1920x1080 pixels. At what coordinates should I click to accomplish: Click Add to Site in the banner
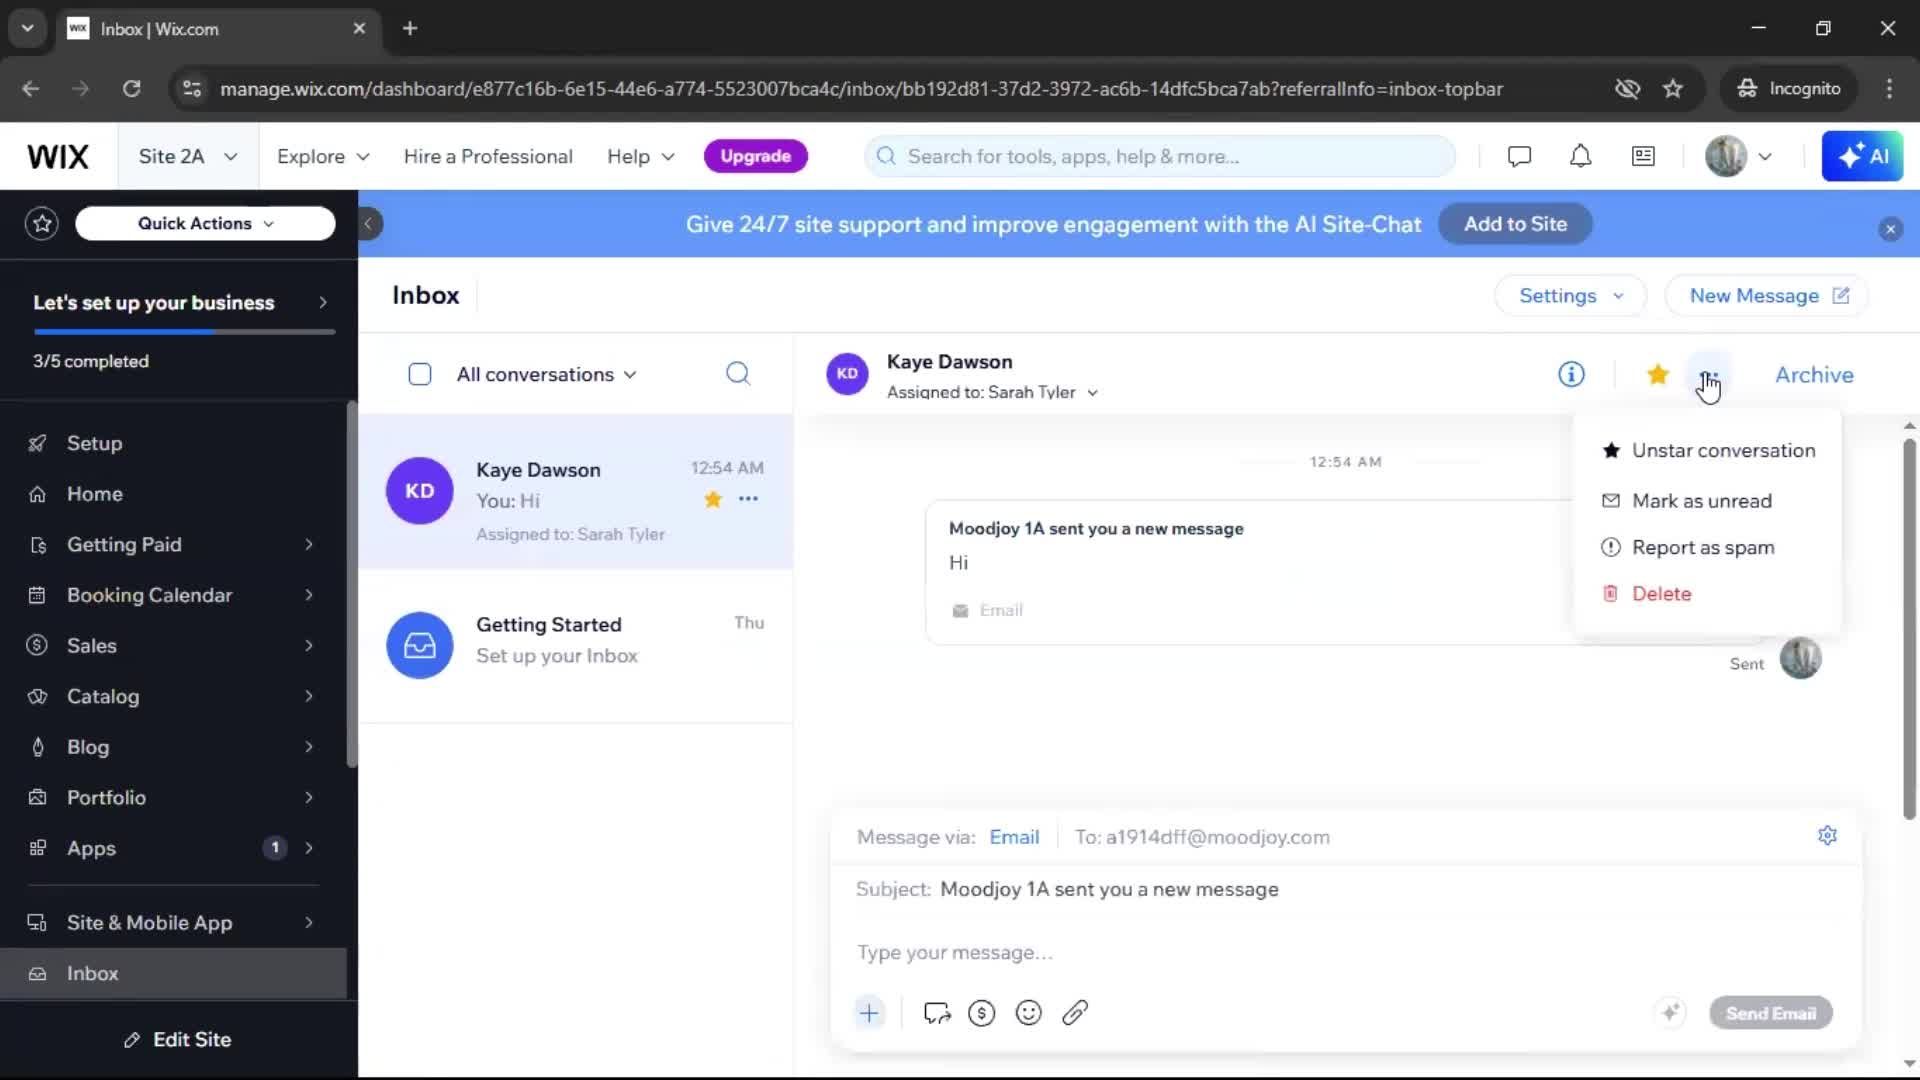[1515, 224]
